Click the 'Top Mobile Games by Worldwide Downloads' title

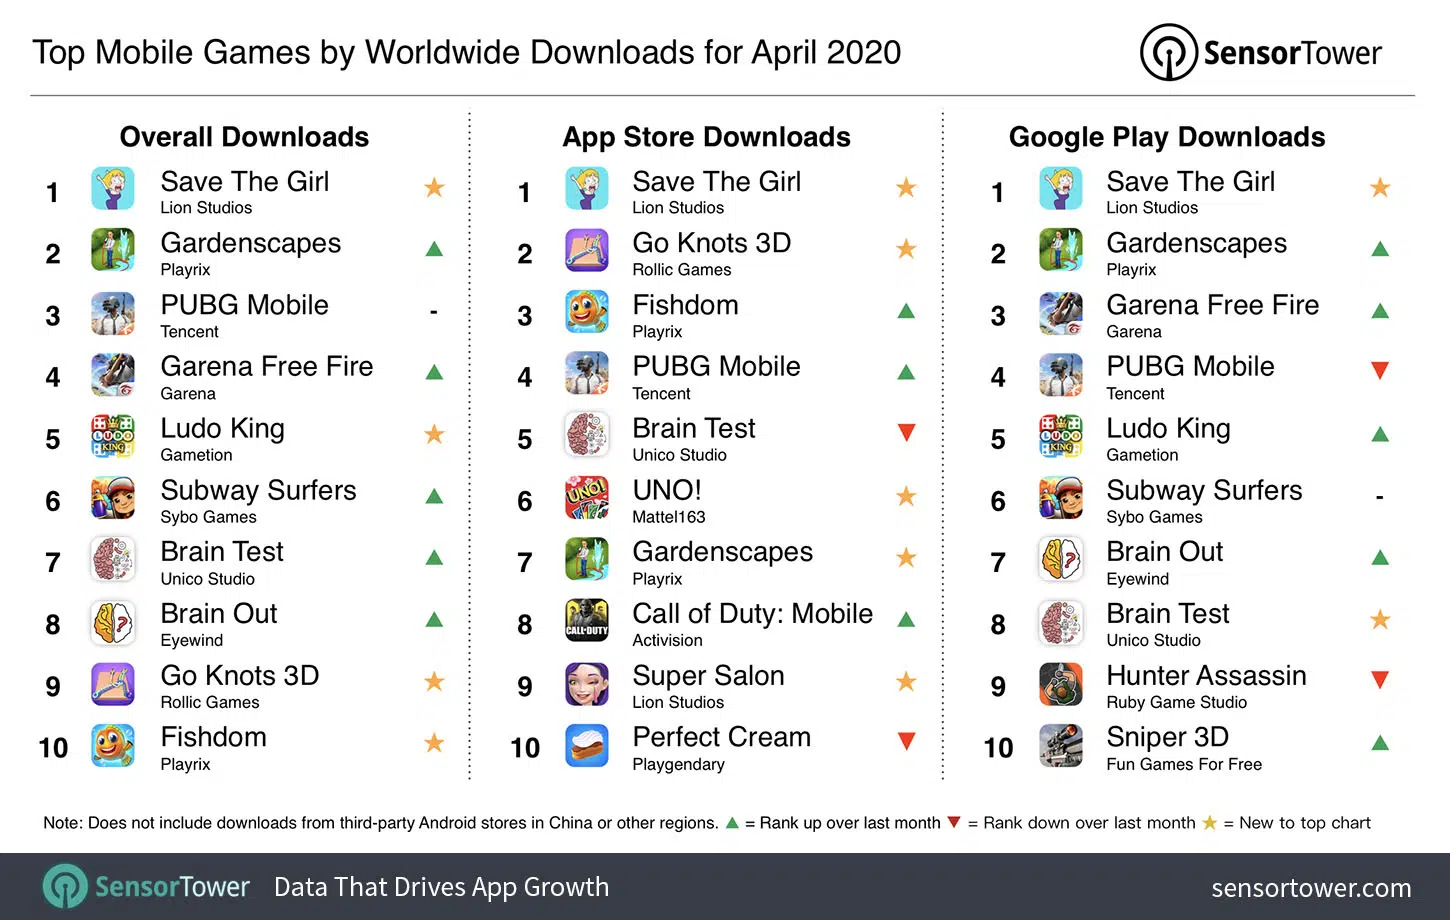(x=364, y=52)
